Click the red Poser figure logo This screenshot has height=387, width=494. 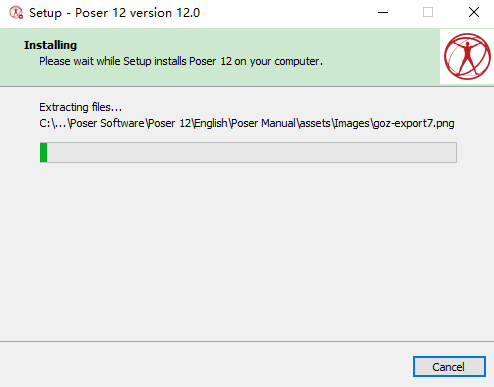[467, 56]
